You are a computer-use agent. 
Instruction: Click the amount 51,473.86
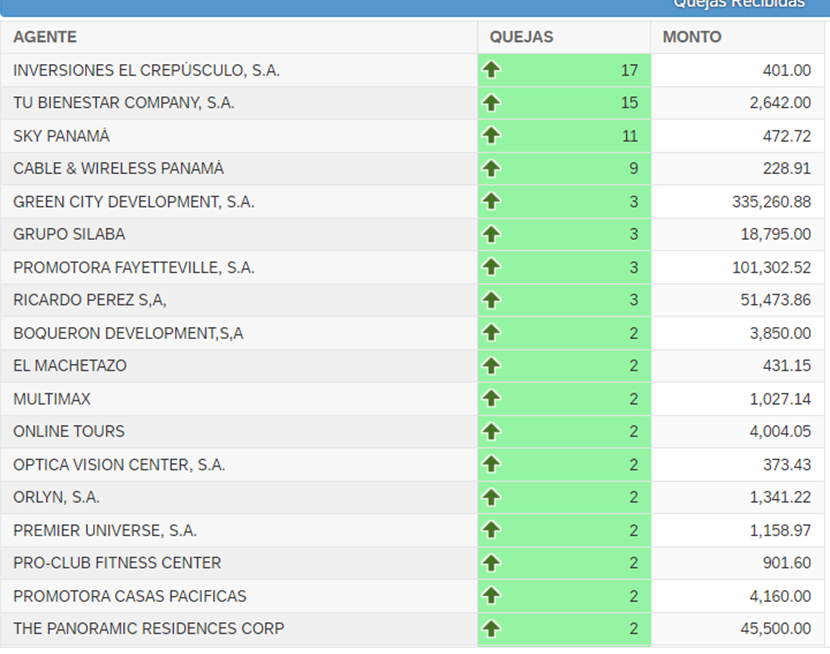[775, 300]
